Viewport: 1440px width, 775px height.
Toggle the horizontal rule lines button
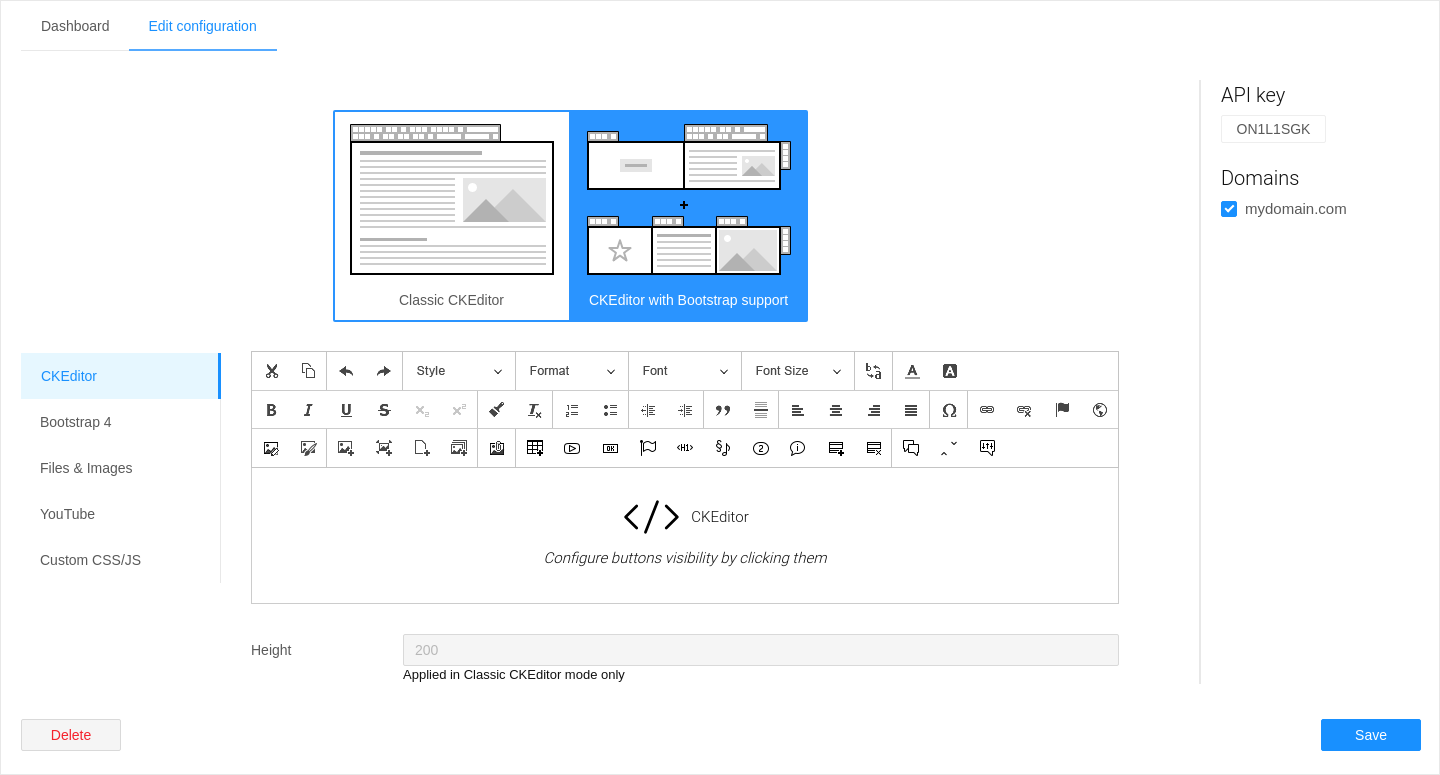click(761, 410)
